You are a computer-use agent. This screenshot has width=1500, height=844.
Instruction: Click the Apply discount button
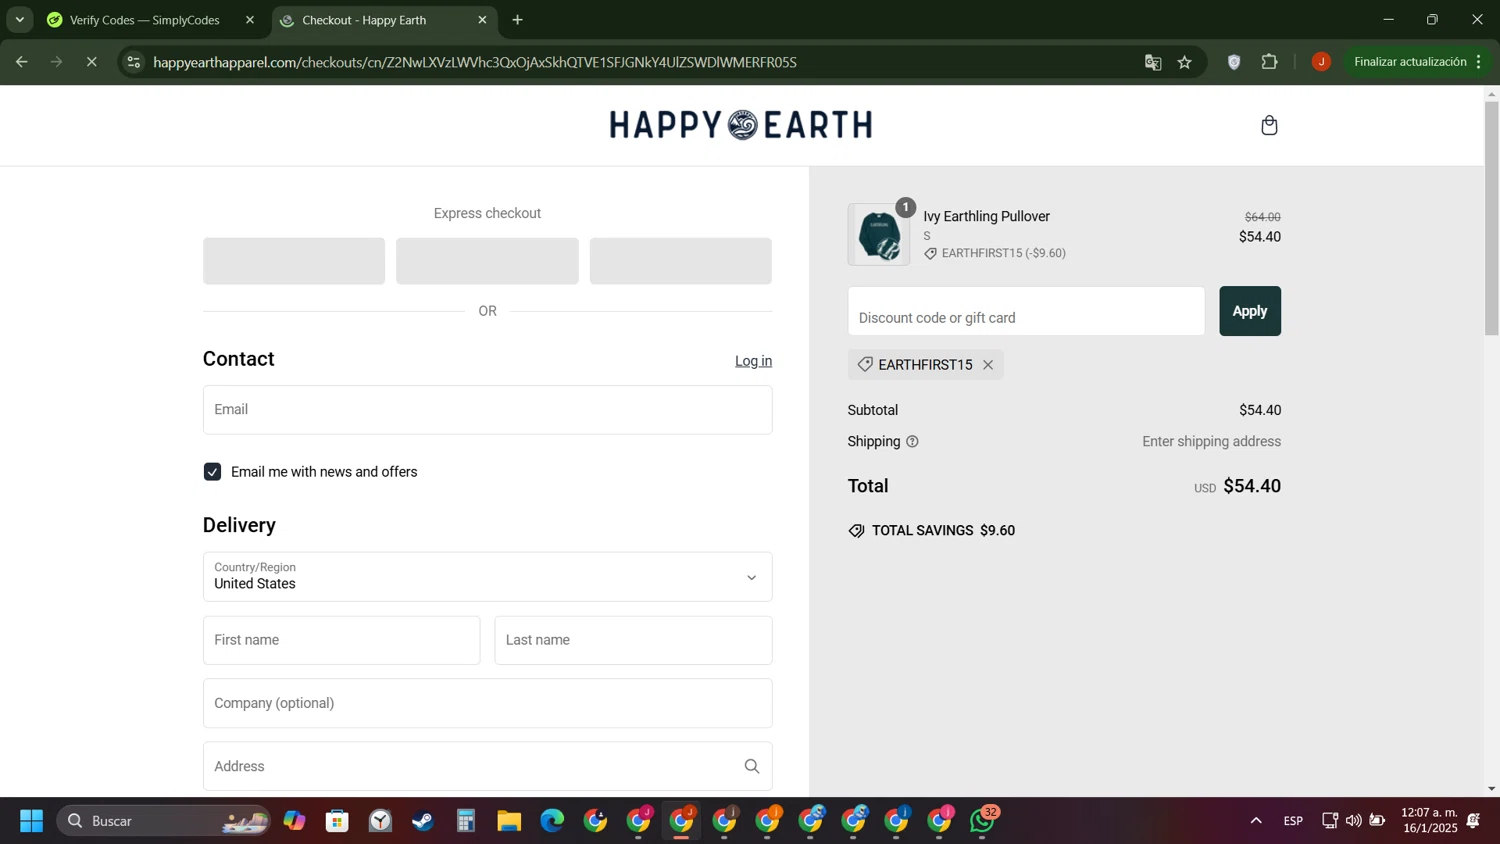tap(1250, 311)
